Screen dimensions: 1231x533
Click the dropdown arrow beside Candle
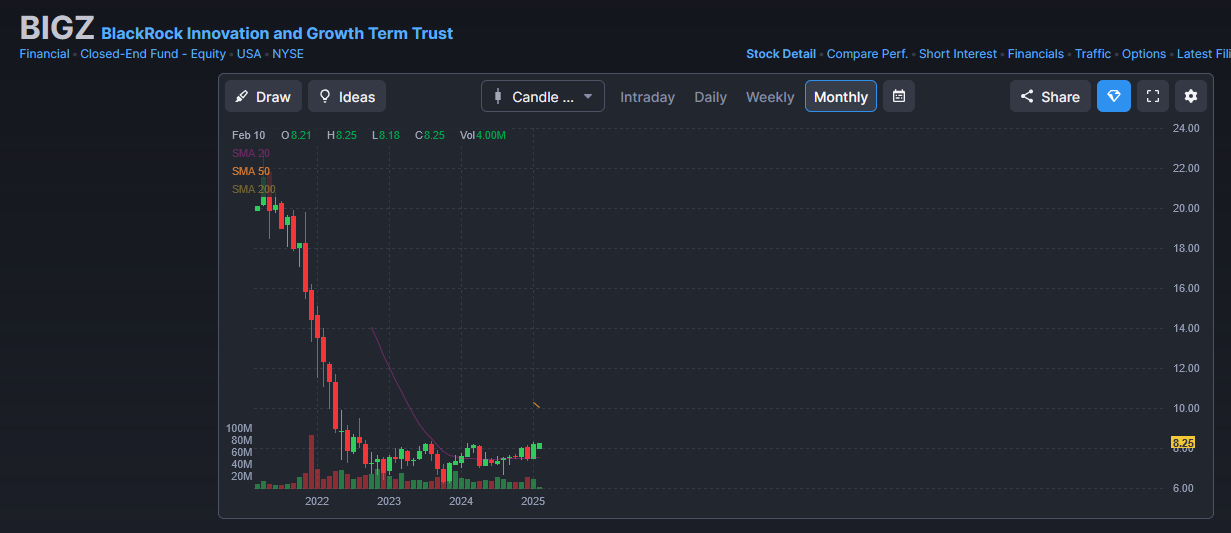[588, 97]
